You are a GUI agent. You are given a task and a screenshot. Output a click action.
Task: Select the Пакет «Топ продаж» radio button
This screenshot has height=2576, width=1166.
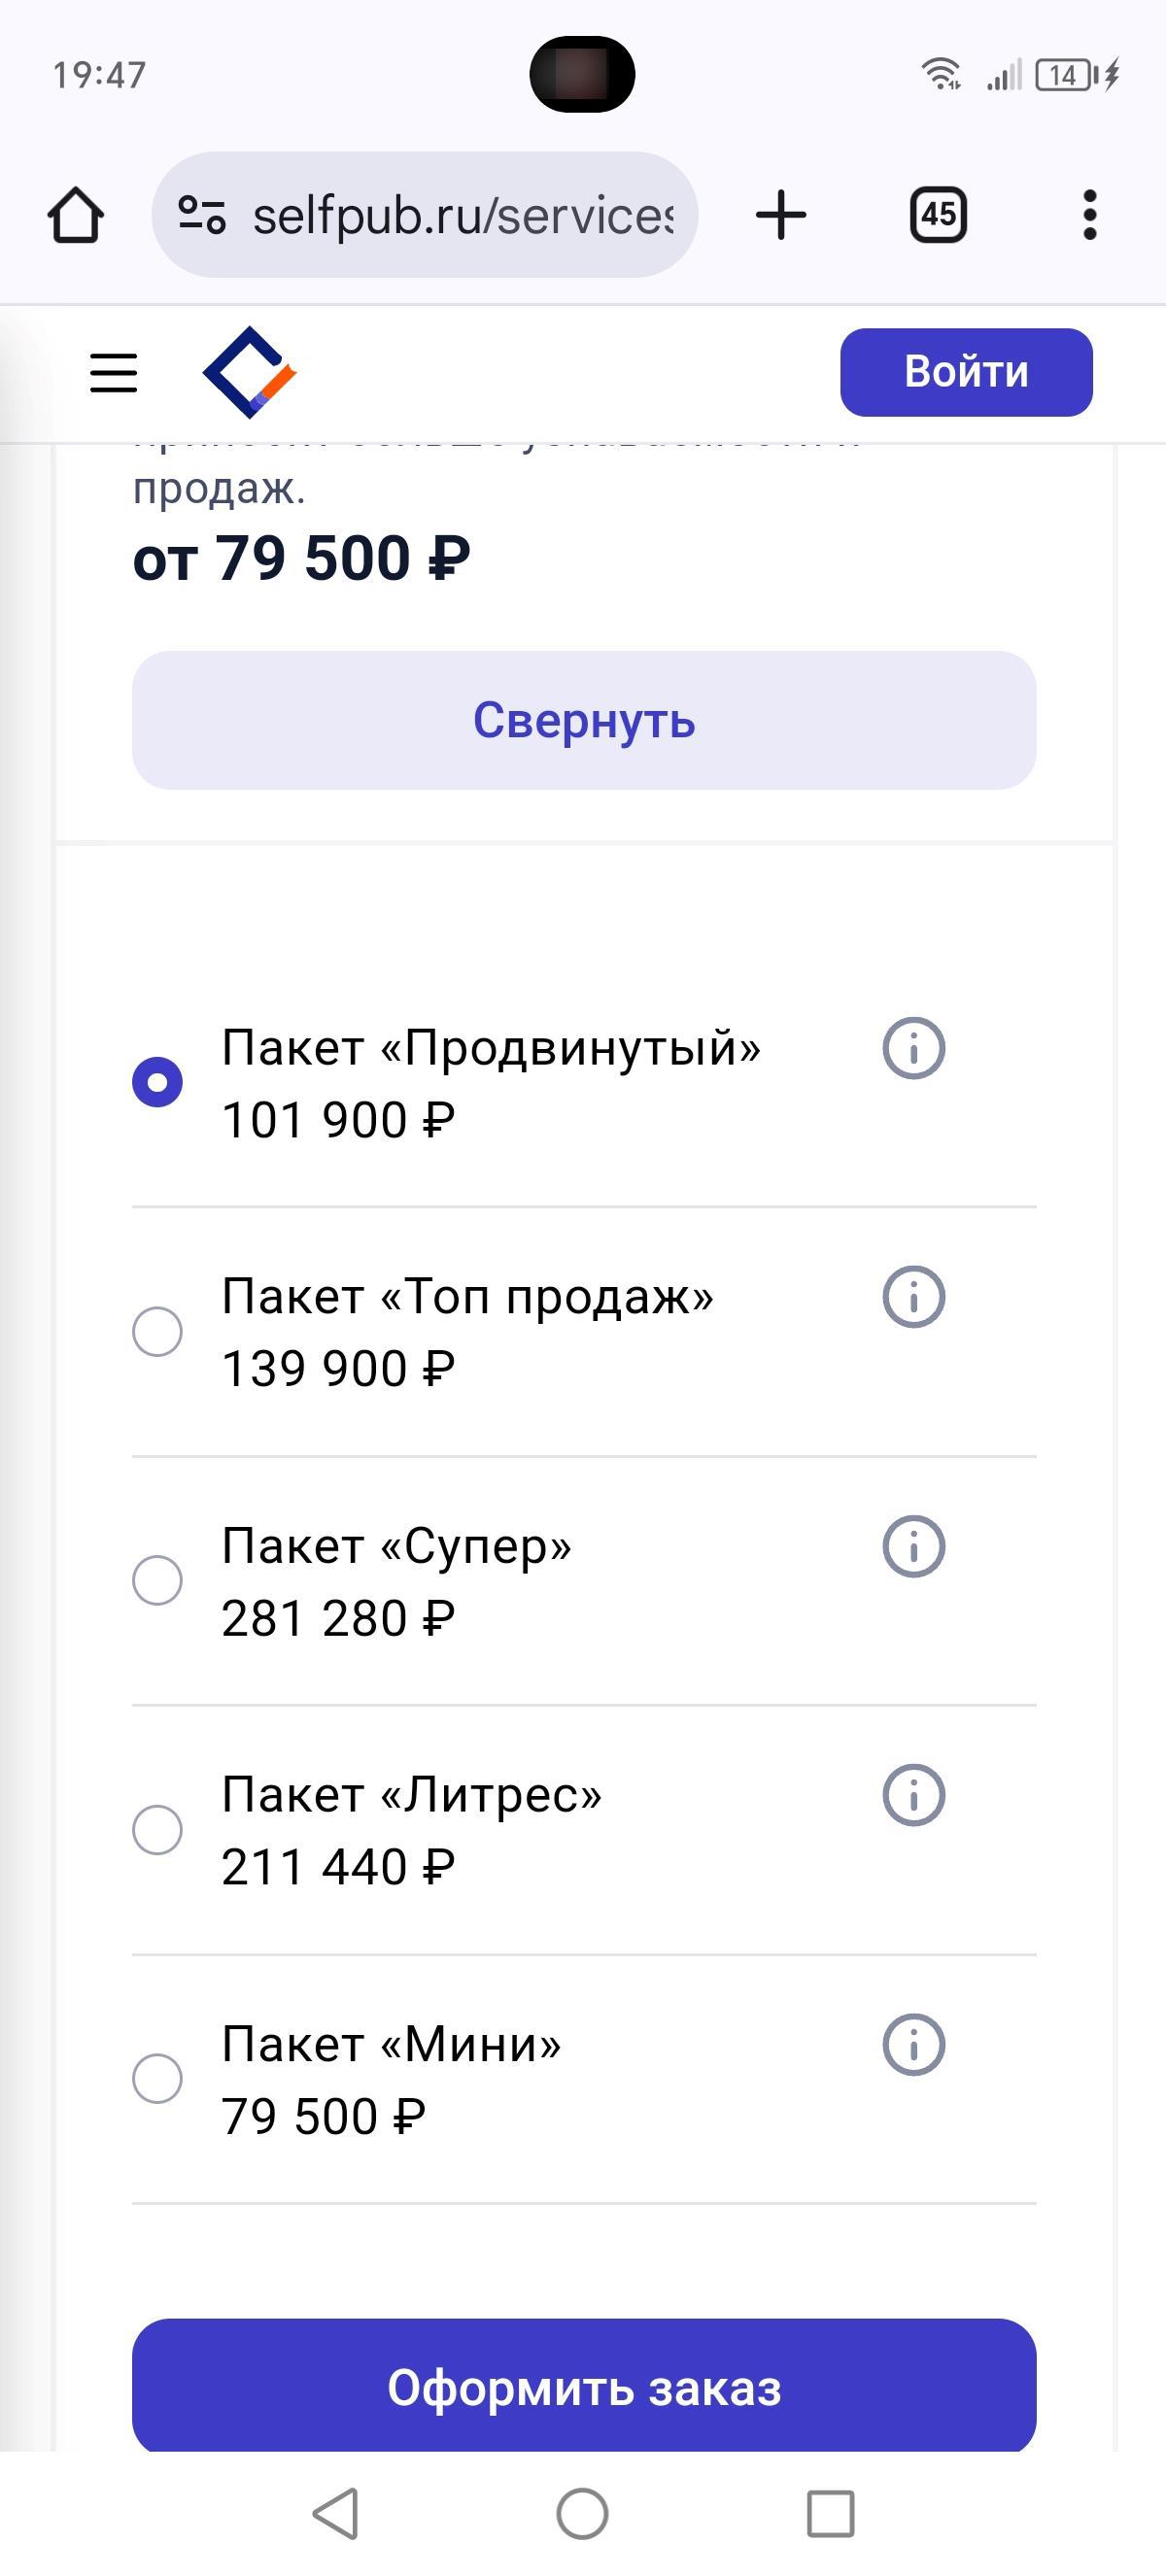click(x=157, y=1331)
